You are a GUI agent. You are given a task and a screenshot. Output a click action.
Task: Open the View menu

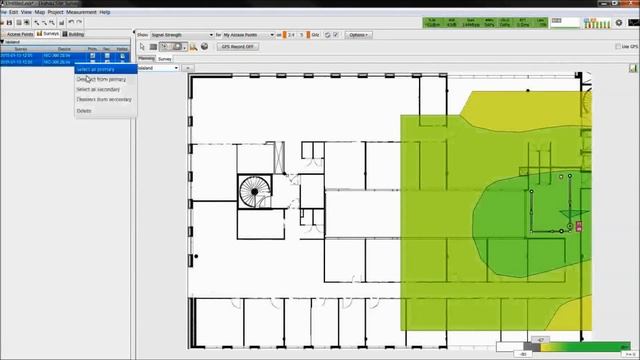pyautogui.click(x=26, y=12)
